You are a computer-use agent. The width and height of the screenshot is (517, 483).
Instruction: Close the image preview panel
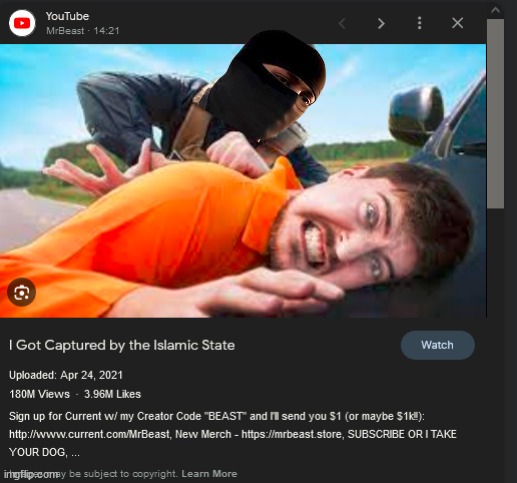coord(457,23)
